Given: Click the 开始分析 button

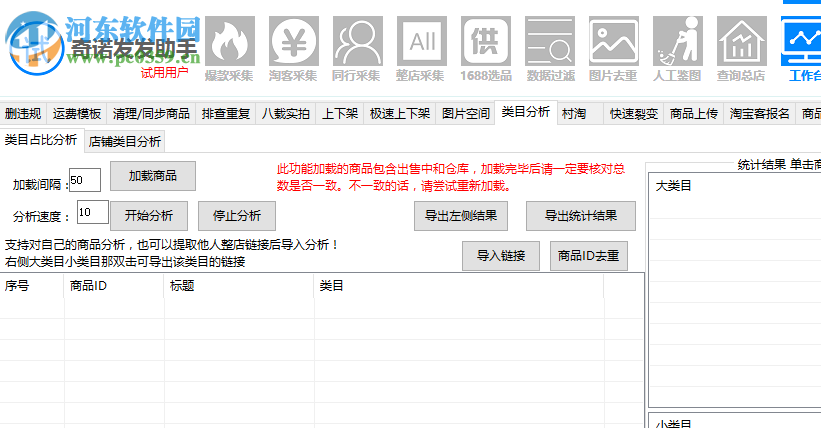Looking at the screenshot, I should coord(149,216).
